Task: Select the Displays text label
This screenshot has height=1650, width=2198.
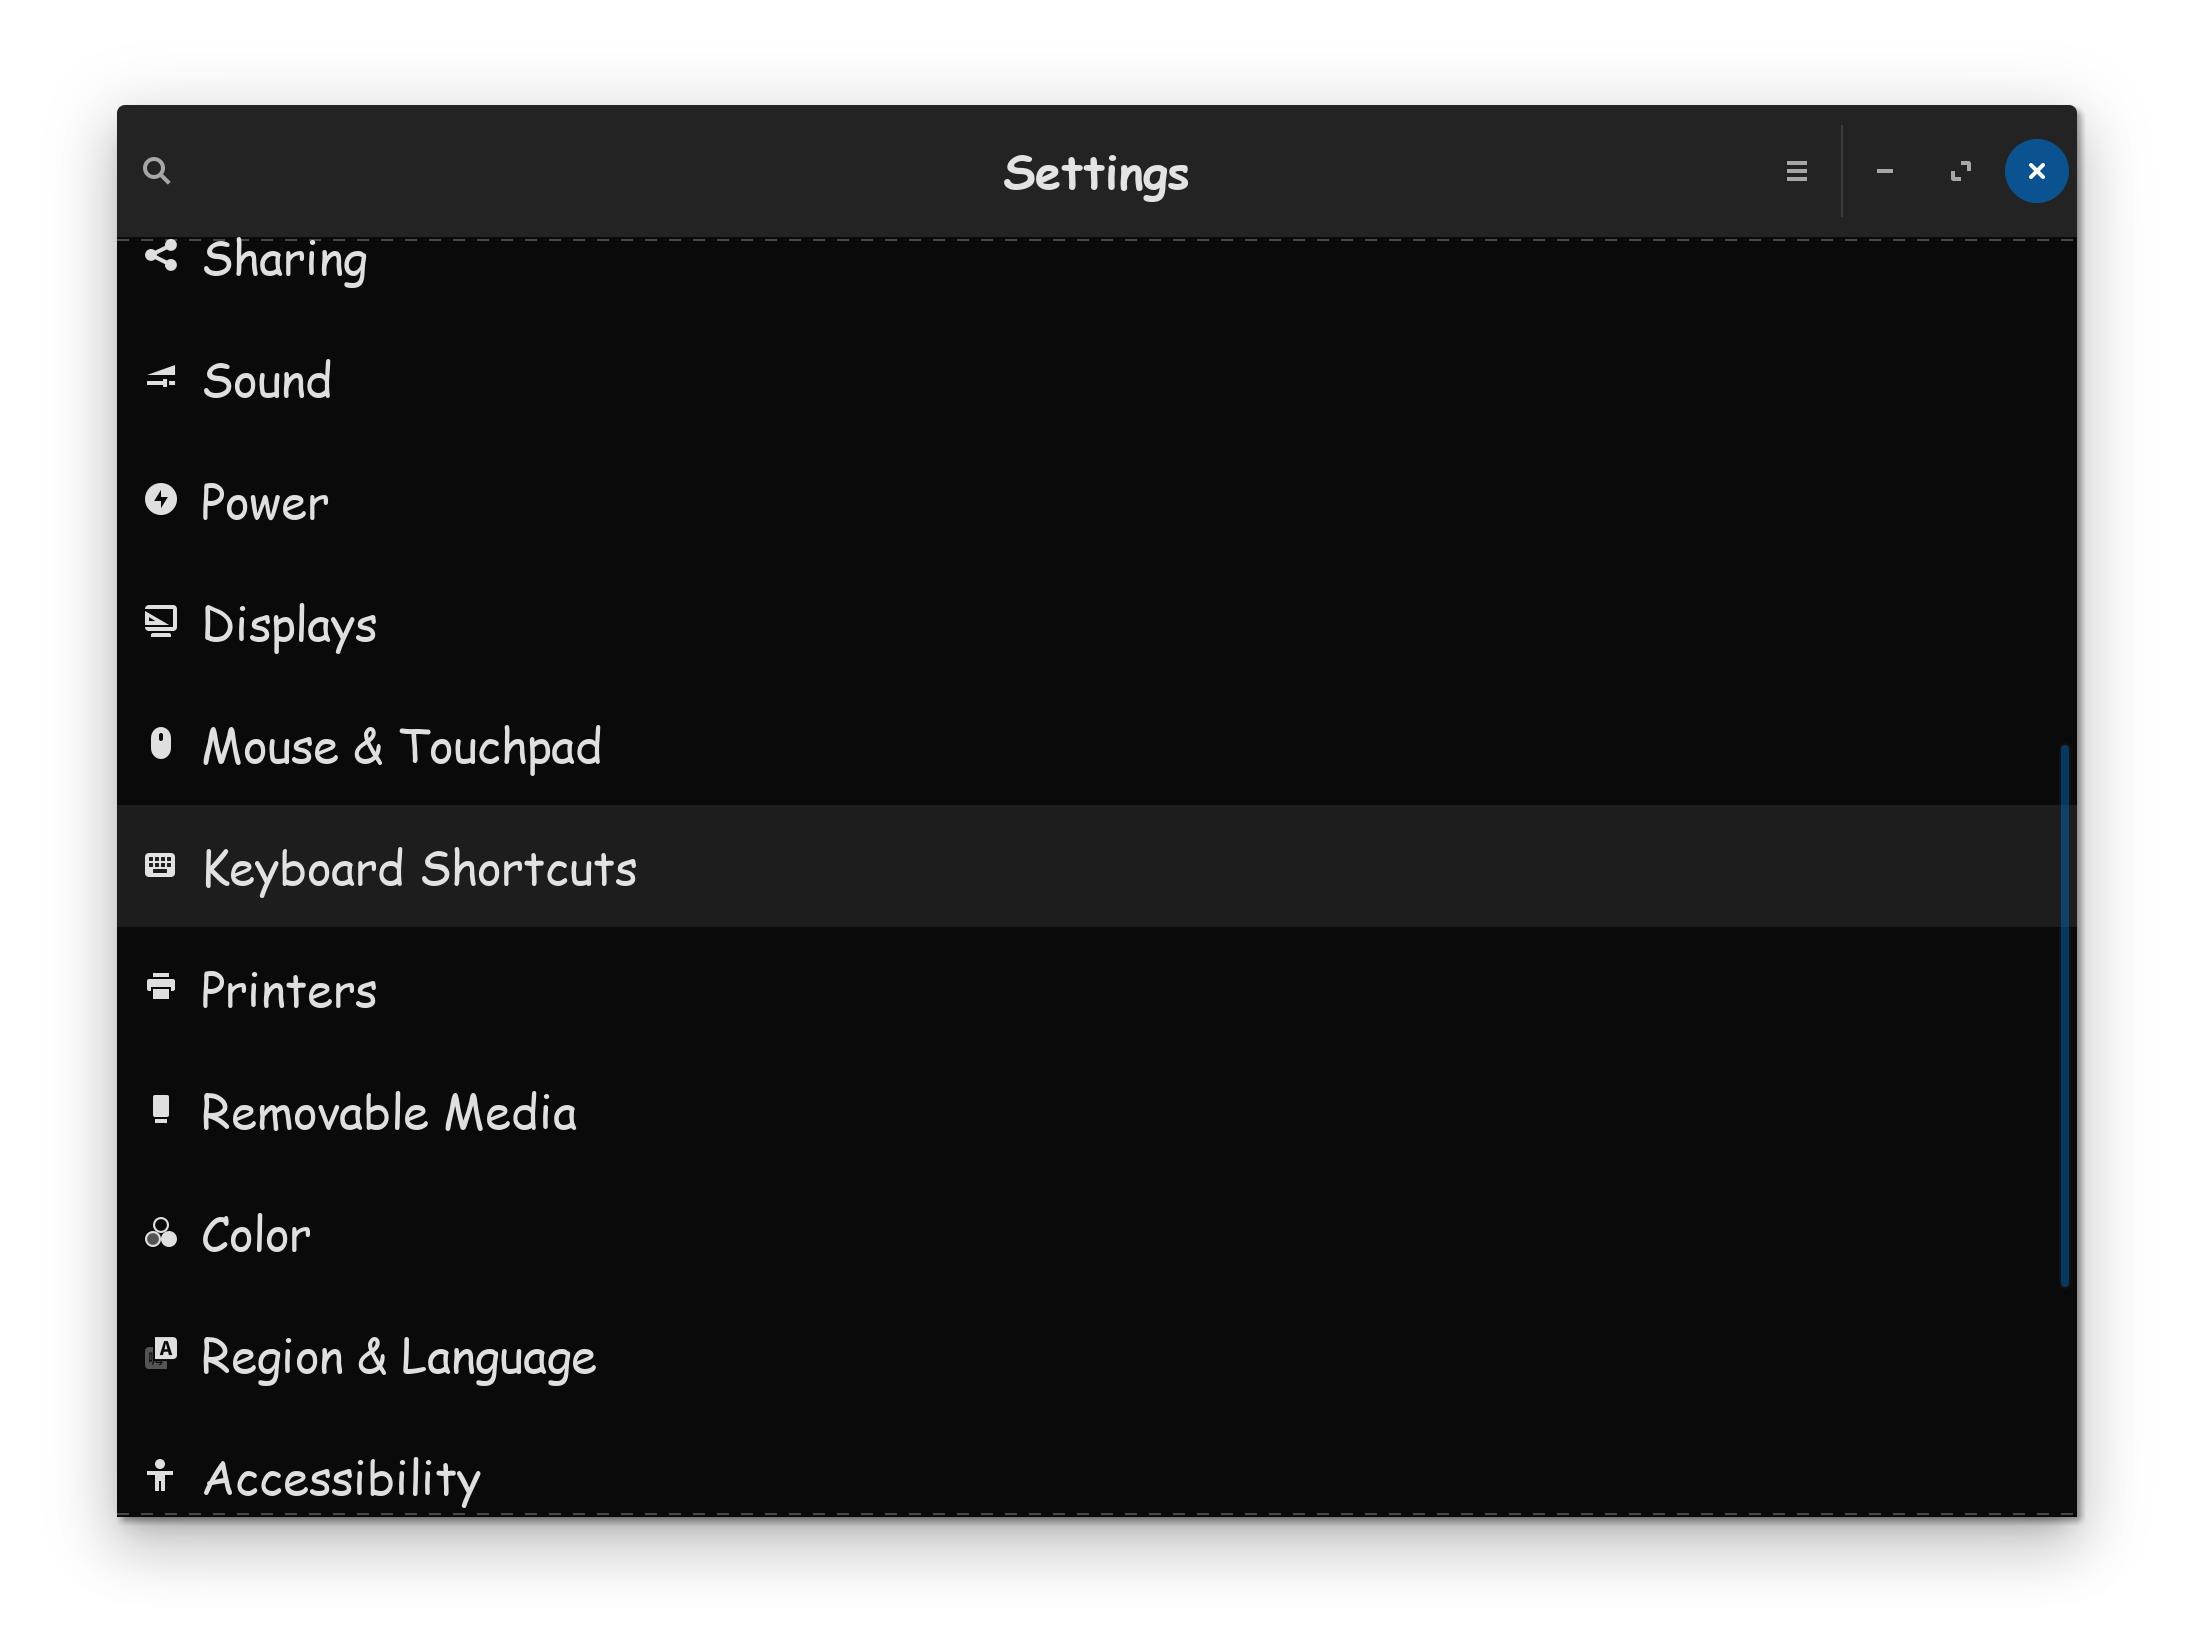Action: 290,625
